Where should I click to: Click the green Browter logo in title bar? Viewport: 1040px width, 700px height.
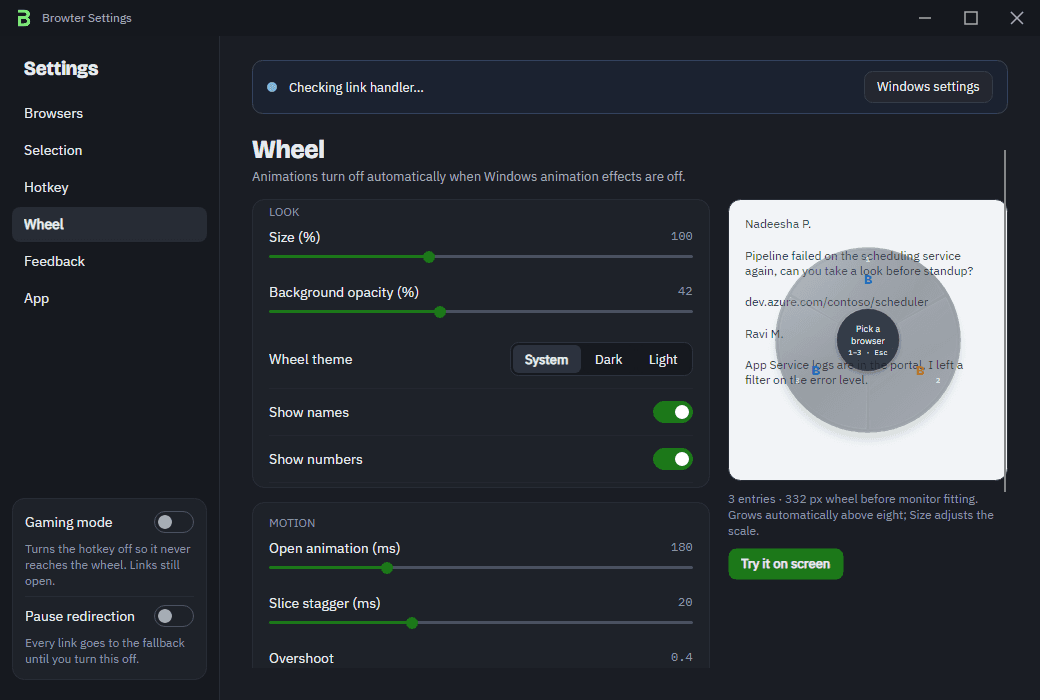[x=24, y=18]
